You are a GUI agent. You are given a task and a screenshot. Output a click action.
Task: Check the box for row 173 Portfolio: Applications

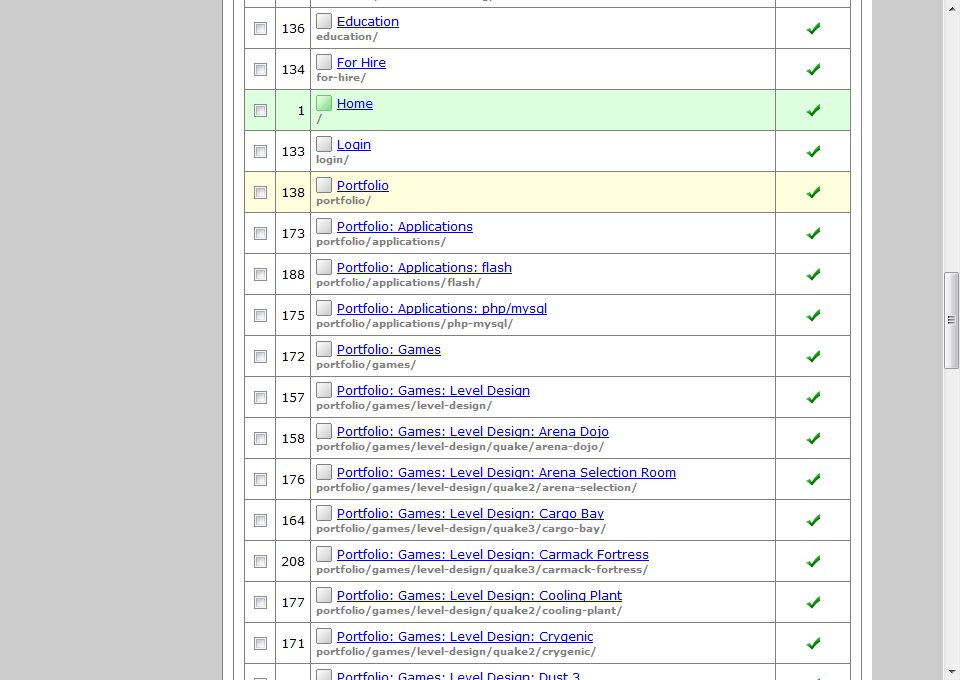click(261, 234)
